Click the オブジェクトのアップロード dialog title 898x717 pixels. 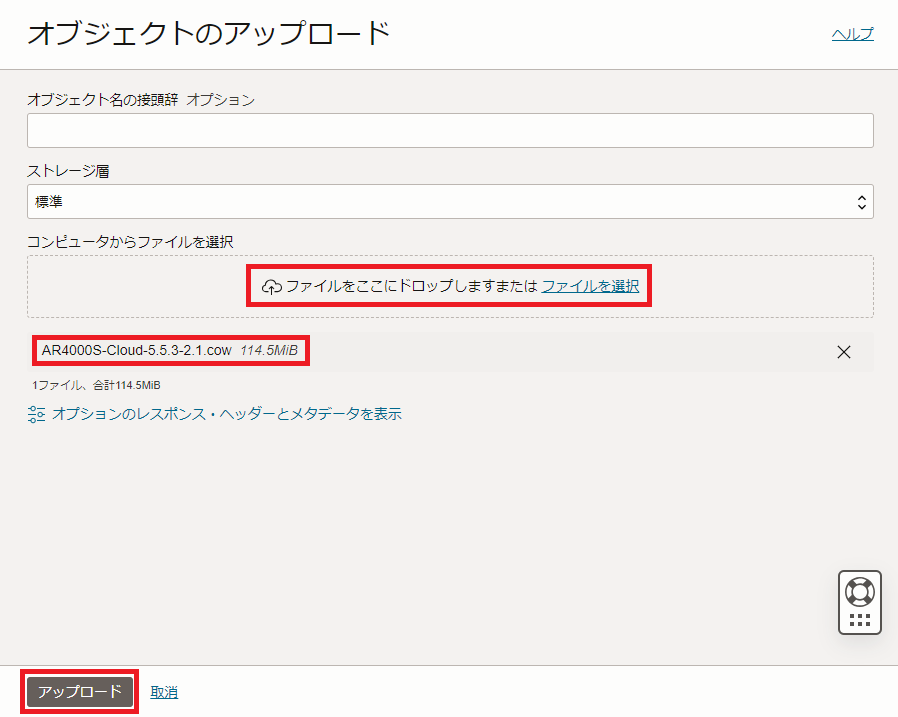coord(208,34)
